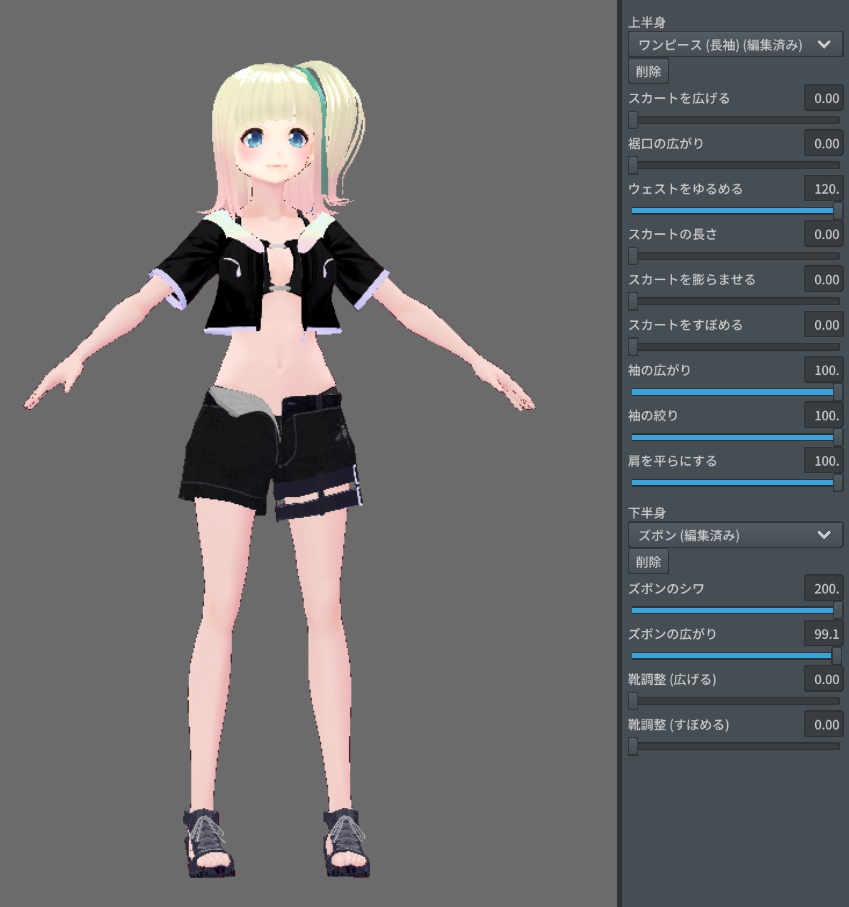Click 削除 button under 上半身 section
The height and width of the screenshot is (907, 849).
(648, 70)
